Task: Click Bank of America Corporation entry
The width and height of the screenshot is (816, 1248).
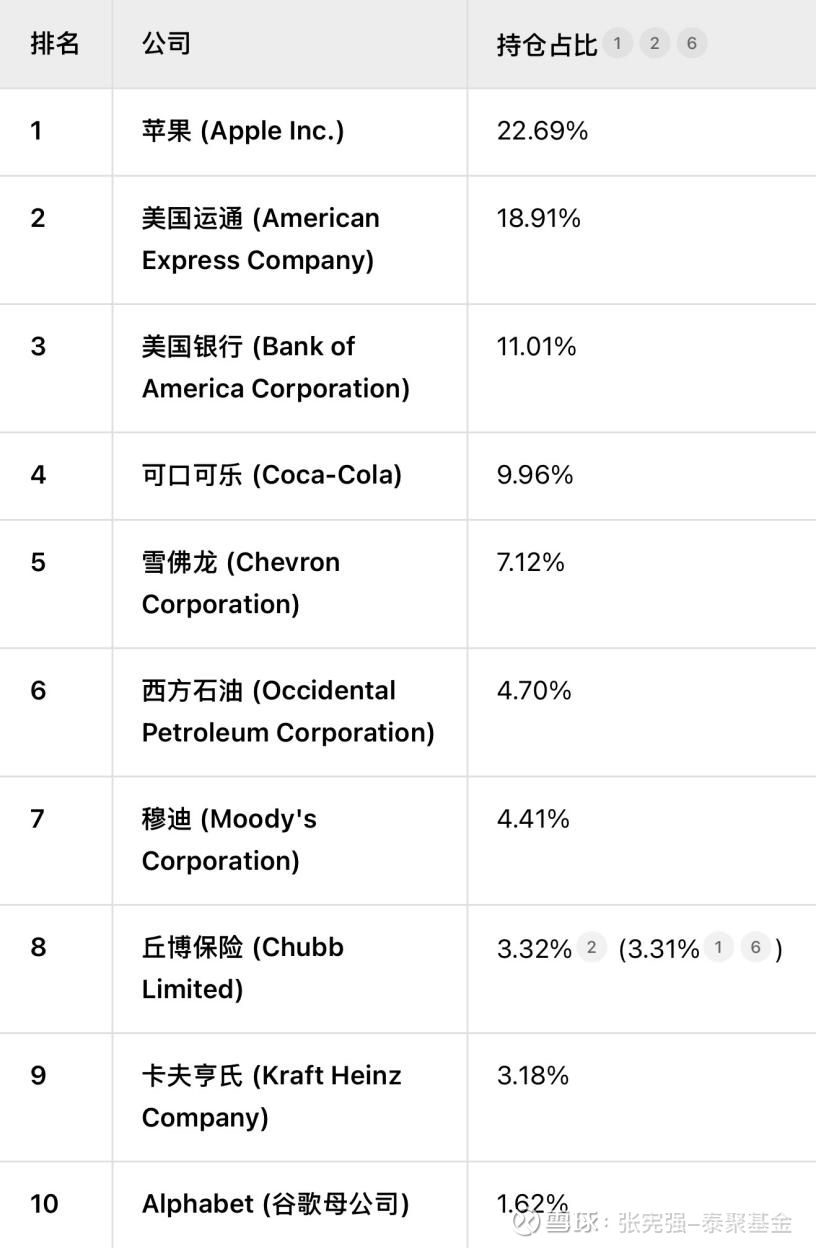Action: coord(275,367)
